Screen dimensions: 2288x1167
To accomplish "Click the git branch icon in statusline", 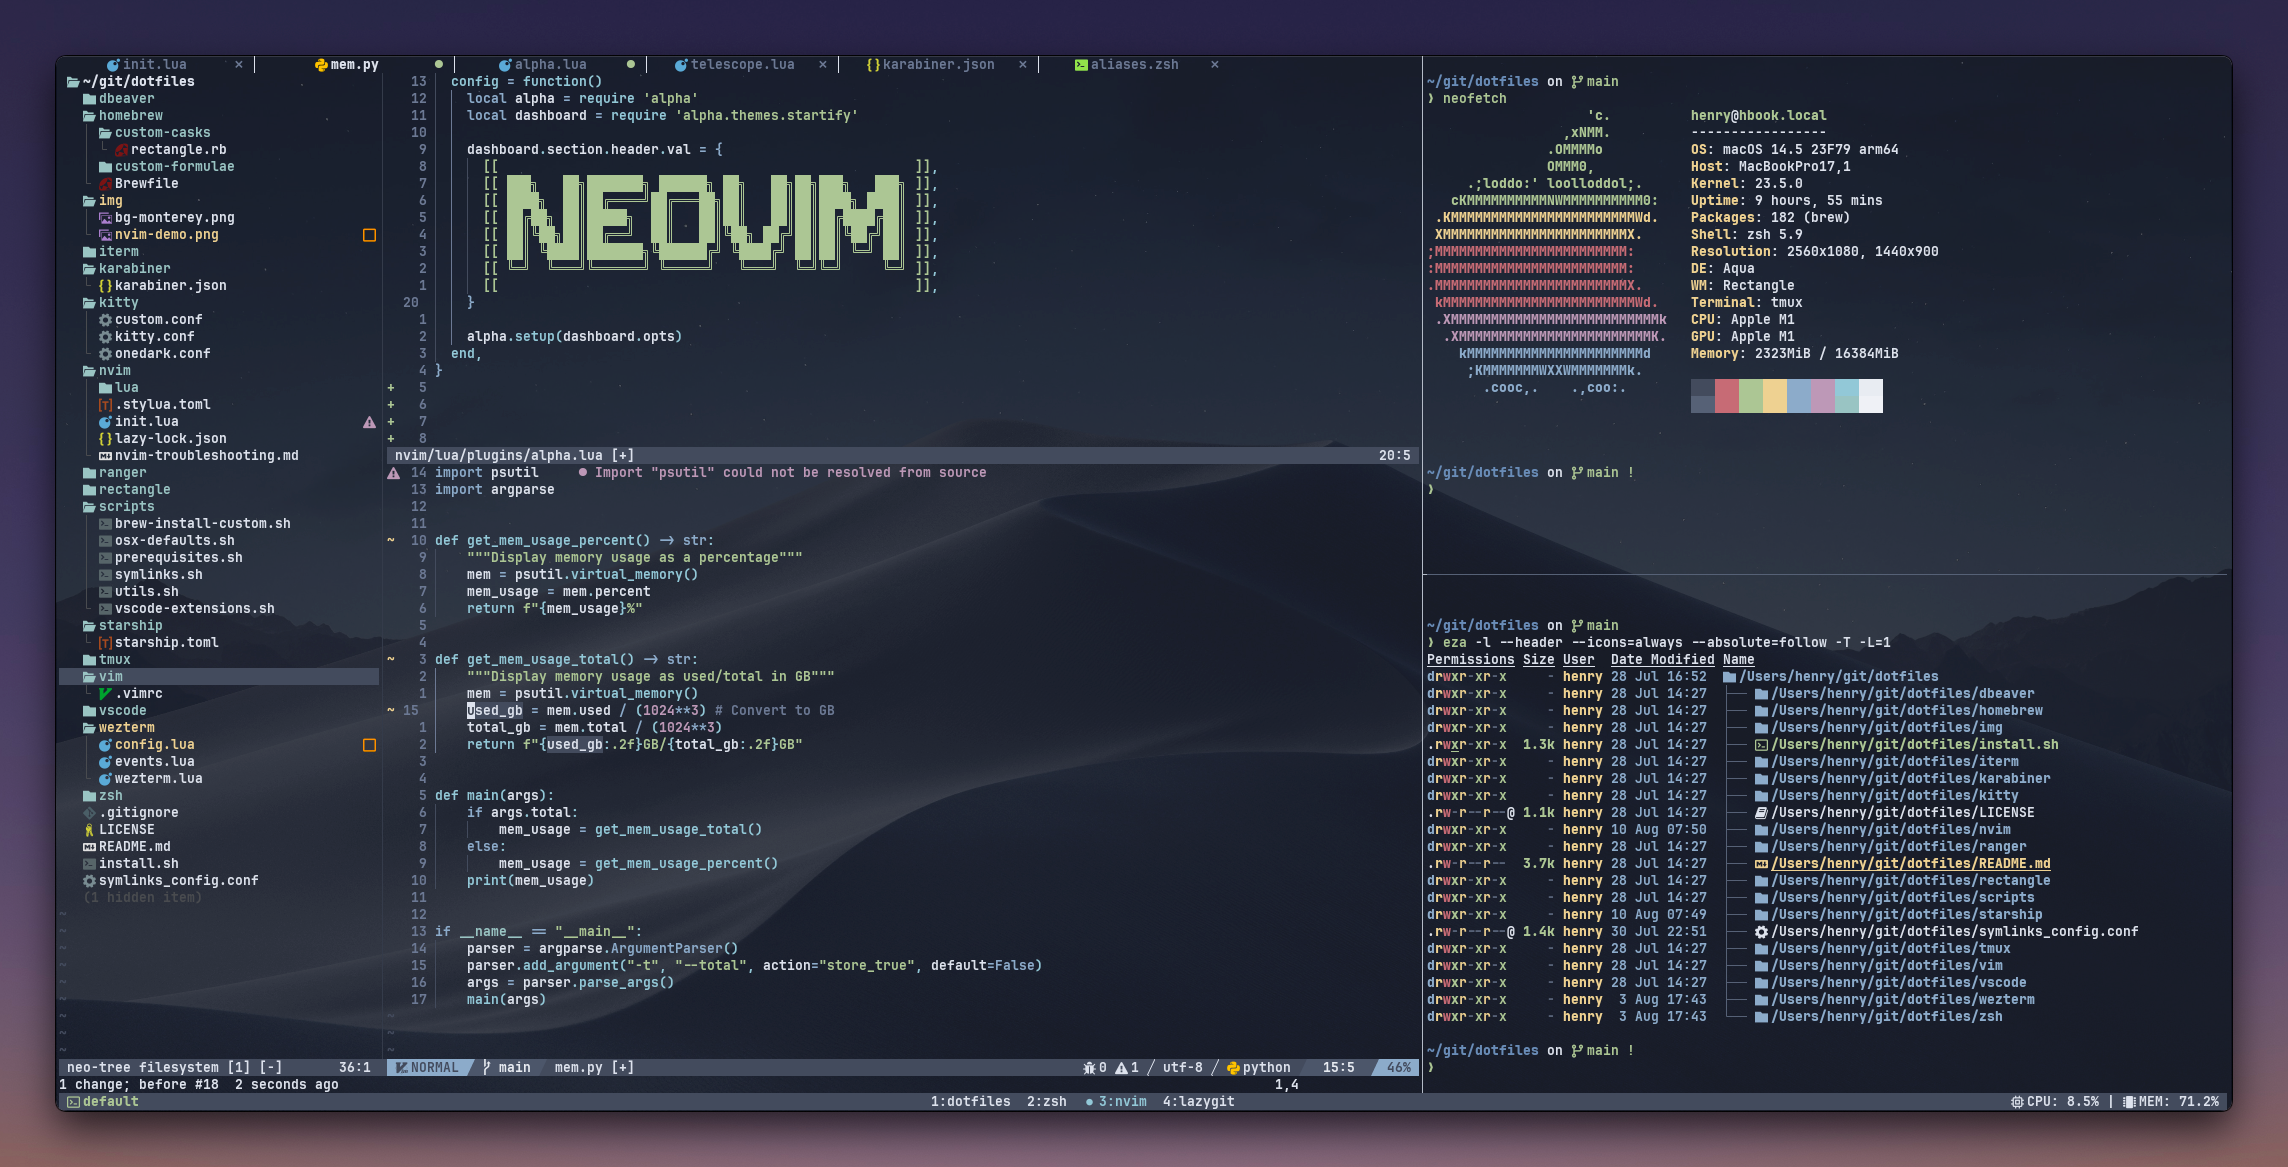I will tap(487, 1068).
